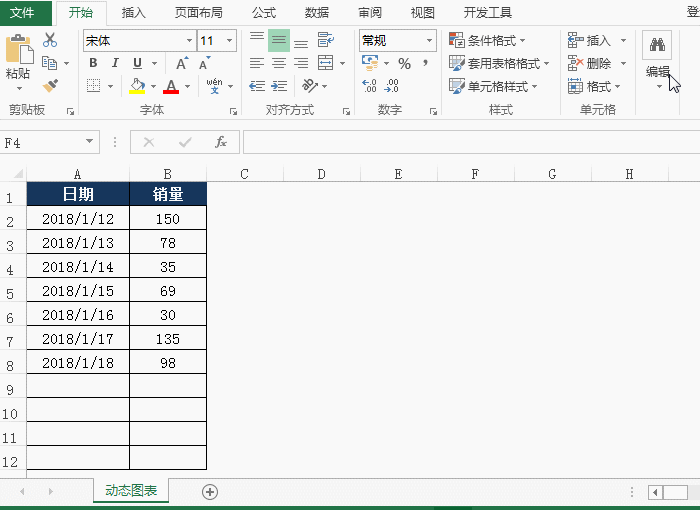Switch to 开发工具 ribbon tab
700x510 pixels.
tap(488, 13)
